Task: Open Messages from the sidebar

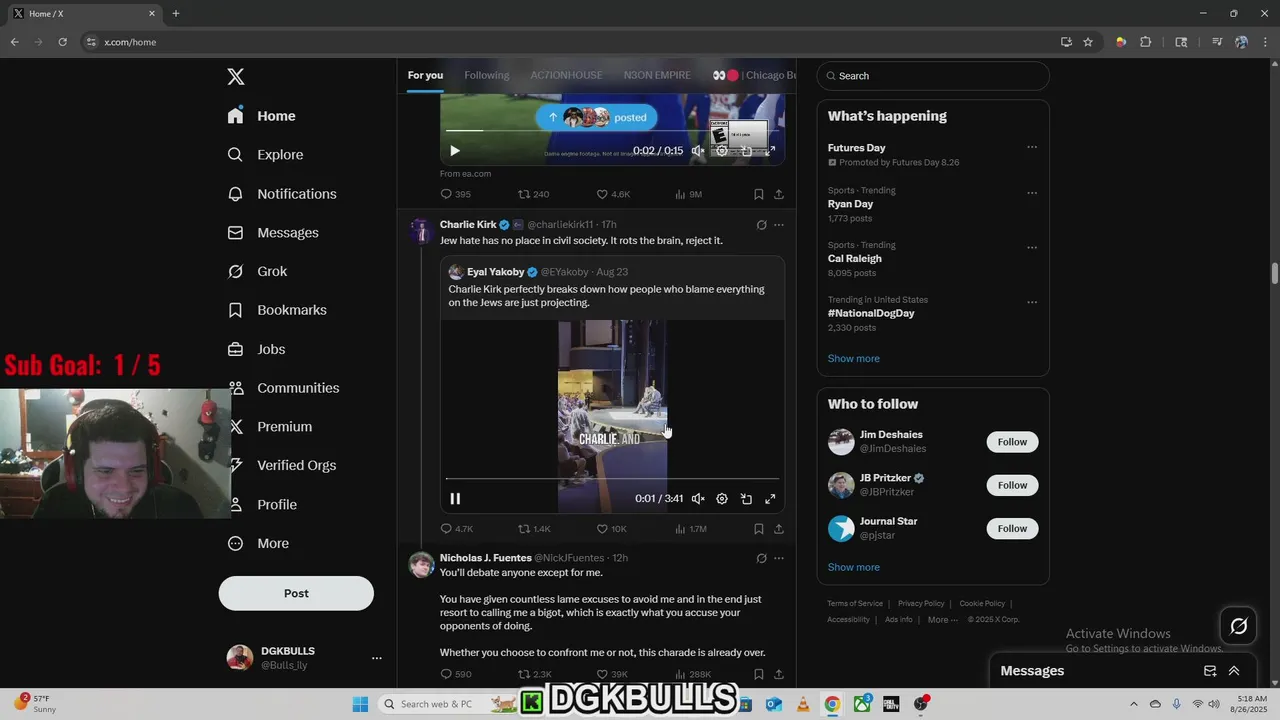Action: [273, 233]
